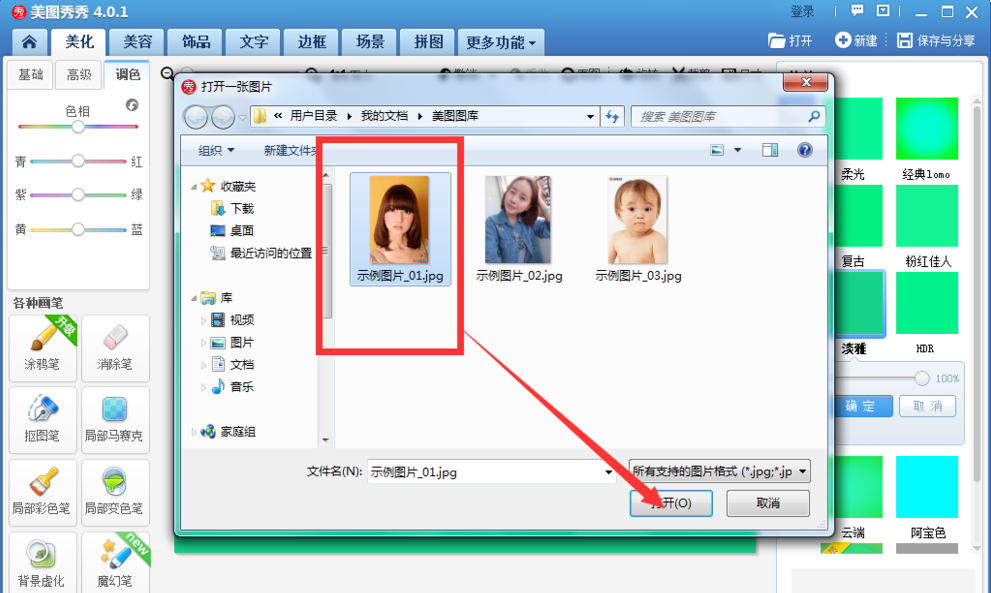Switch to the 美容 tab

(137, 41)
